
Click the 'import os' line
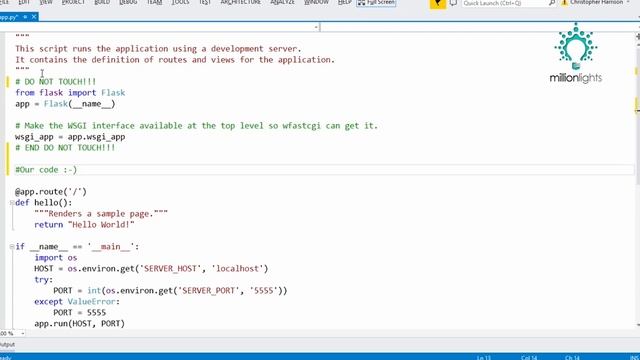pos(56,258)
